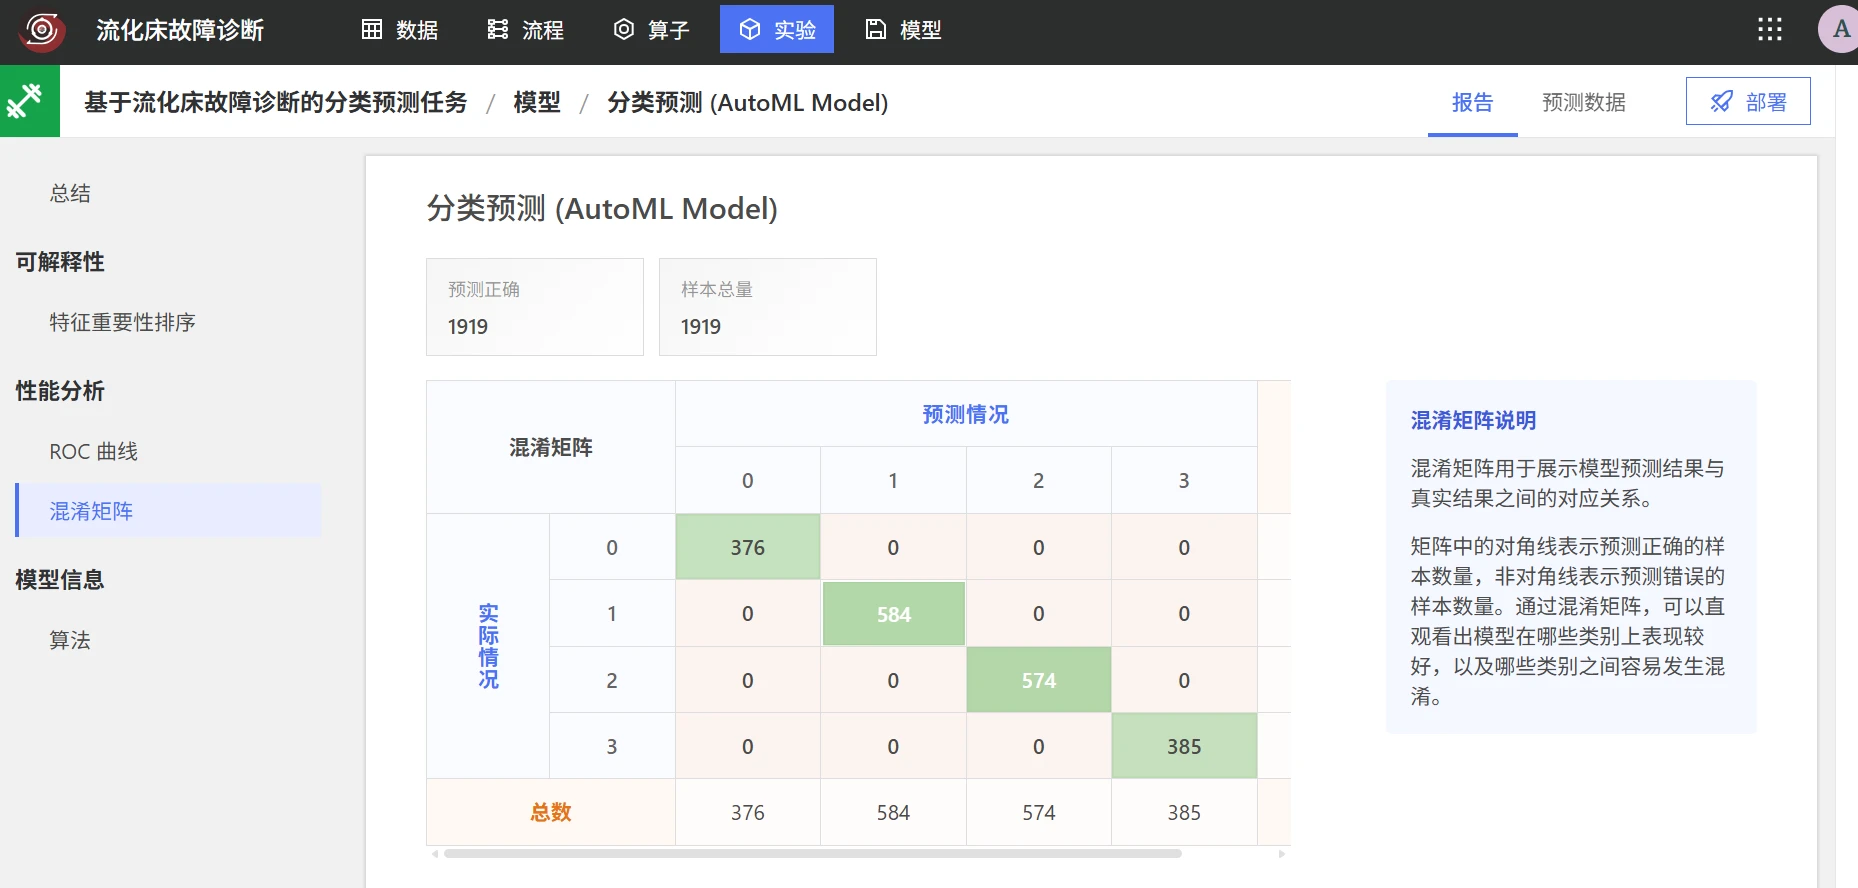Click the app logo spiral icon
Screen dimensions: 1858x888
click(42, 30)
